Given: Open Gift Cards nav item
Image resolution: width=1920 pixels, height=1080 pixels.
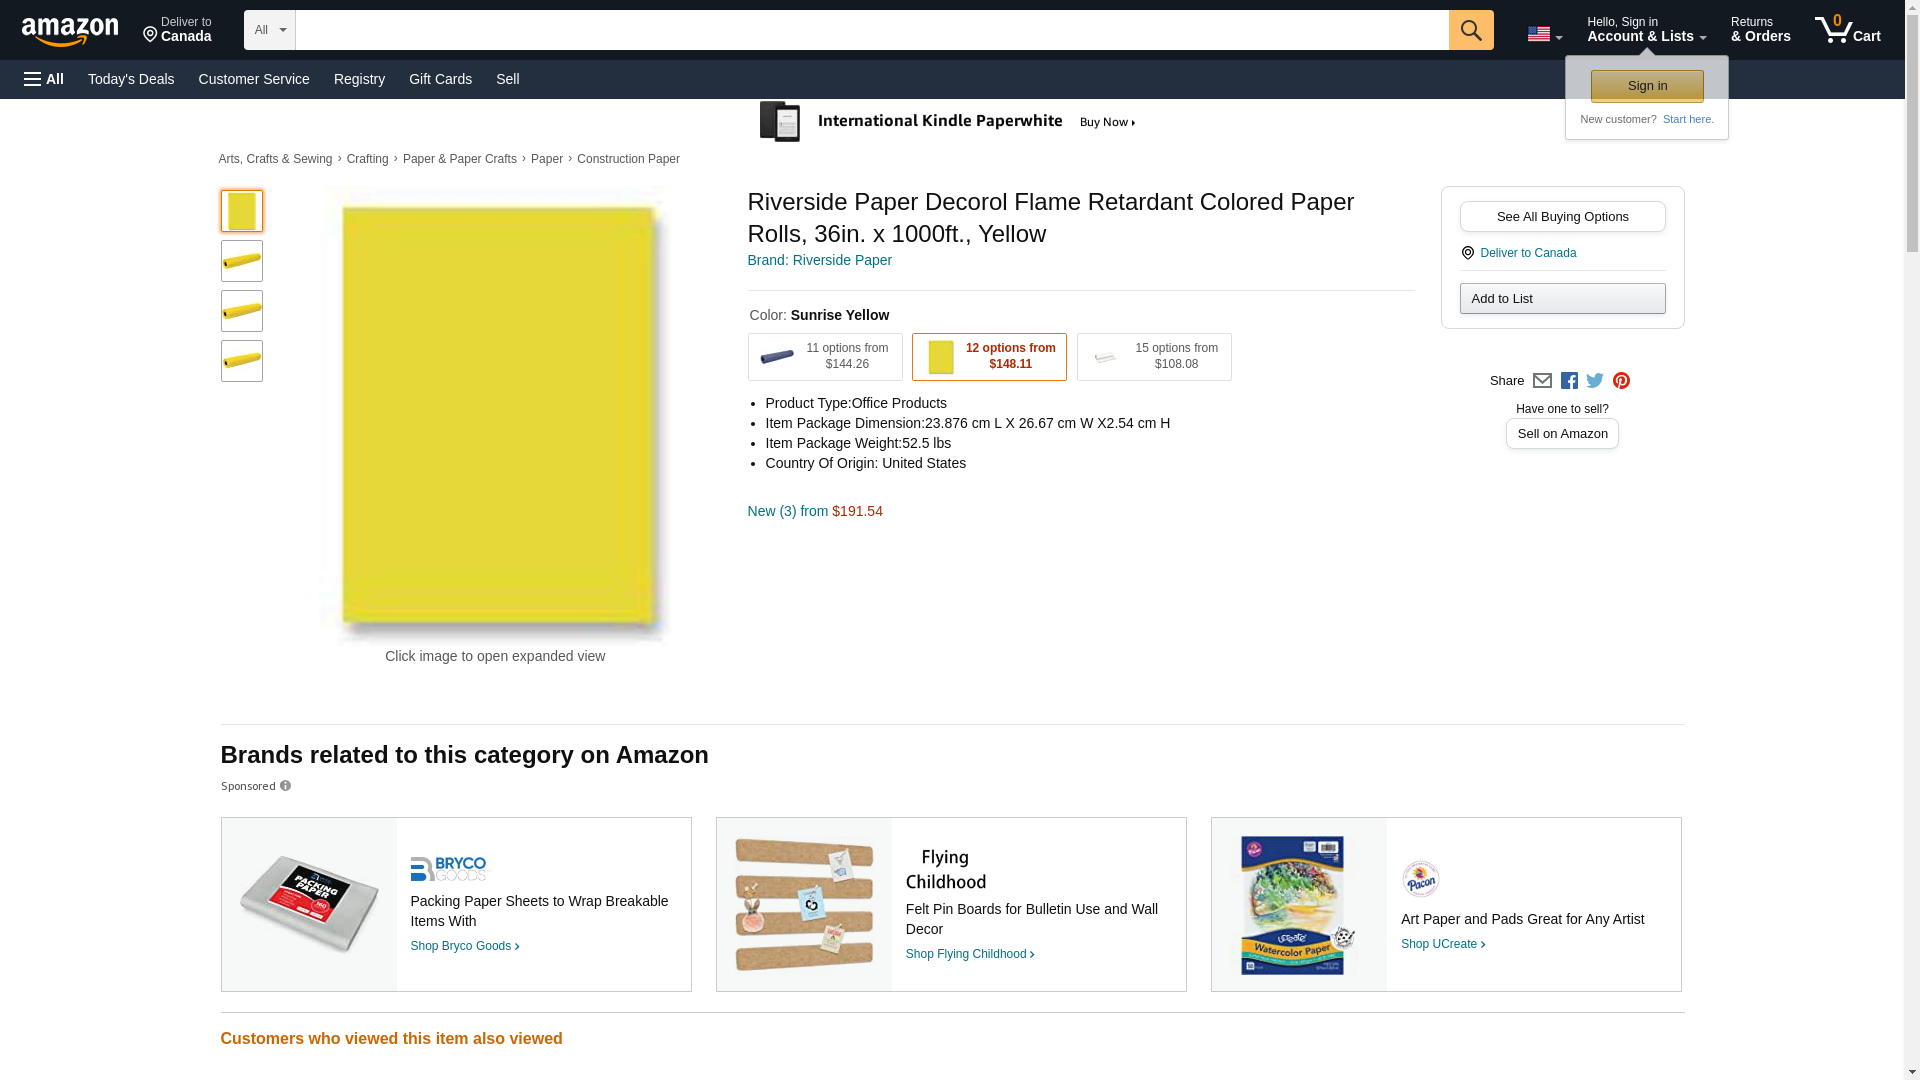Looking at the screenshot, I should [440, 79].
